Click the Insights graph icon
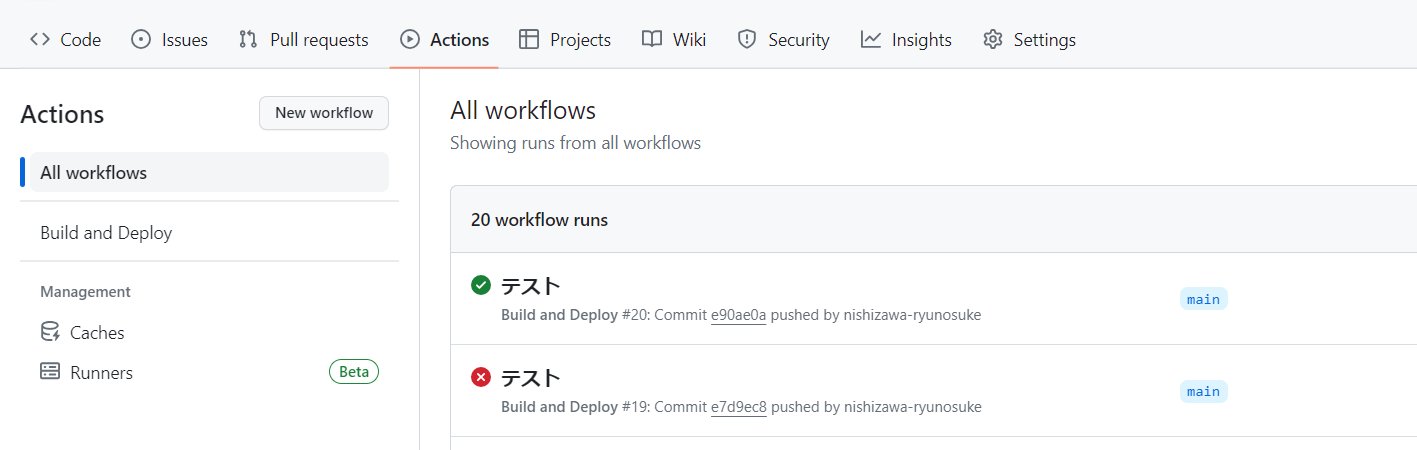The width and height of the screenshot is (1417, 450). pos(871,40)
